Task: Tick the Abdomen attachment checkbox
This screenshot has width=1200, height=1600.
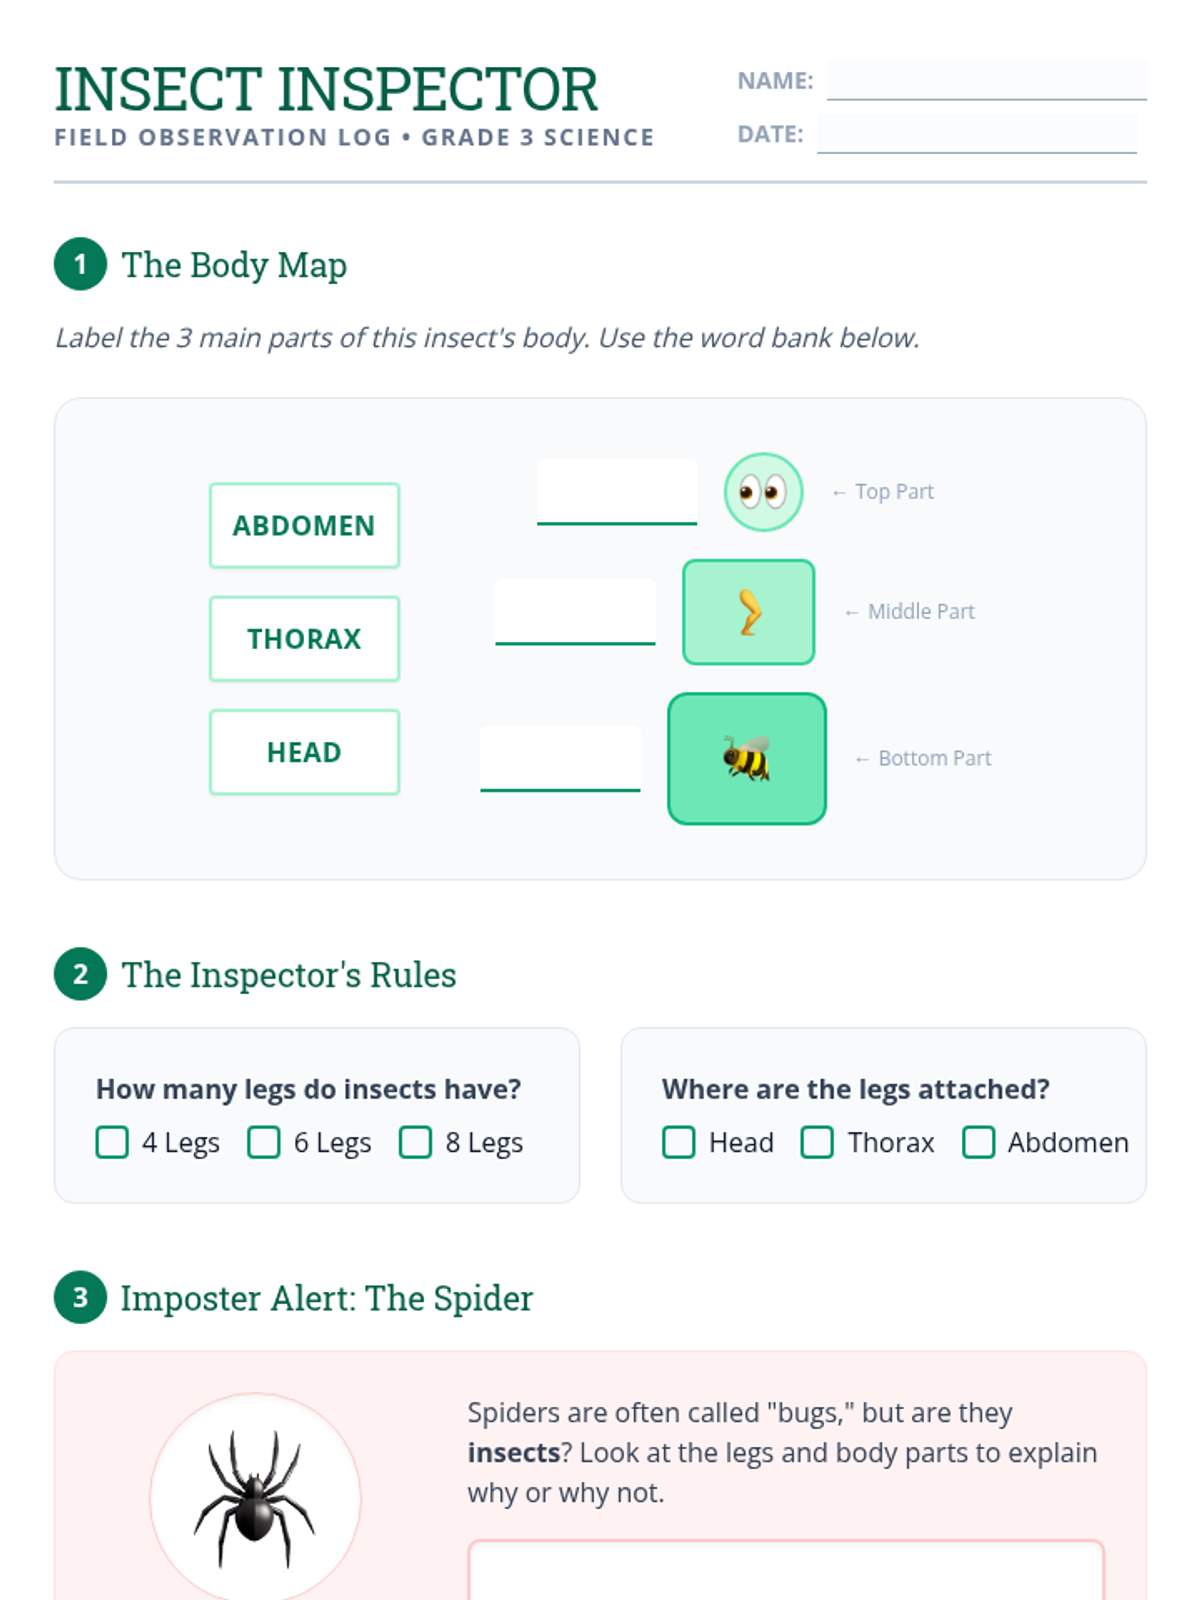Action: pyautogui.click(x=979, y=1142)
